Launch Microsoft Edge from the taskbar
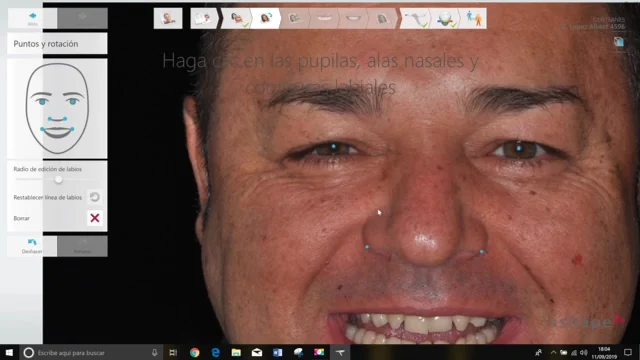The image size is (640, 360). [216, 353]
